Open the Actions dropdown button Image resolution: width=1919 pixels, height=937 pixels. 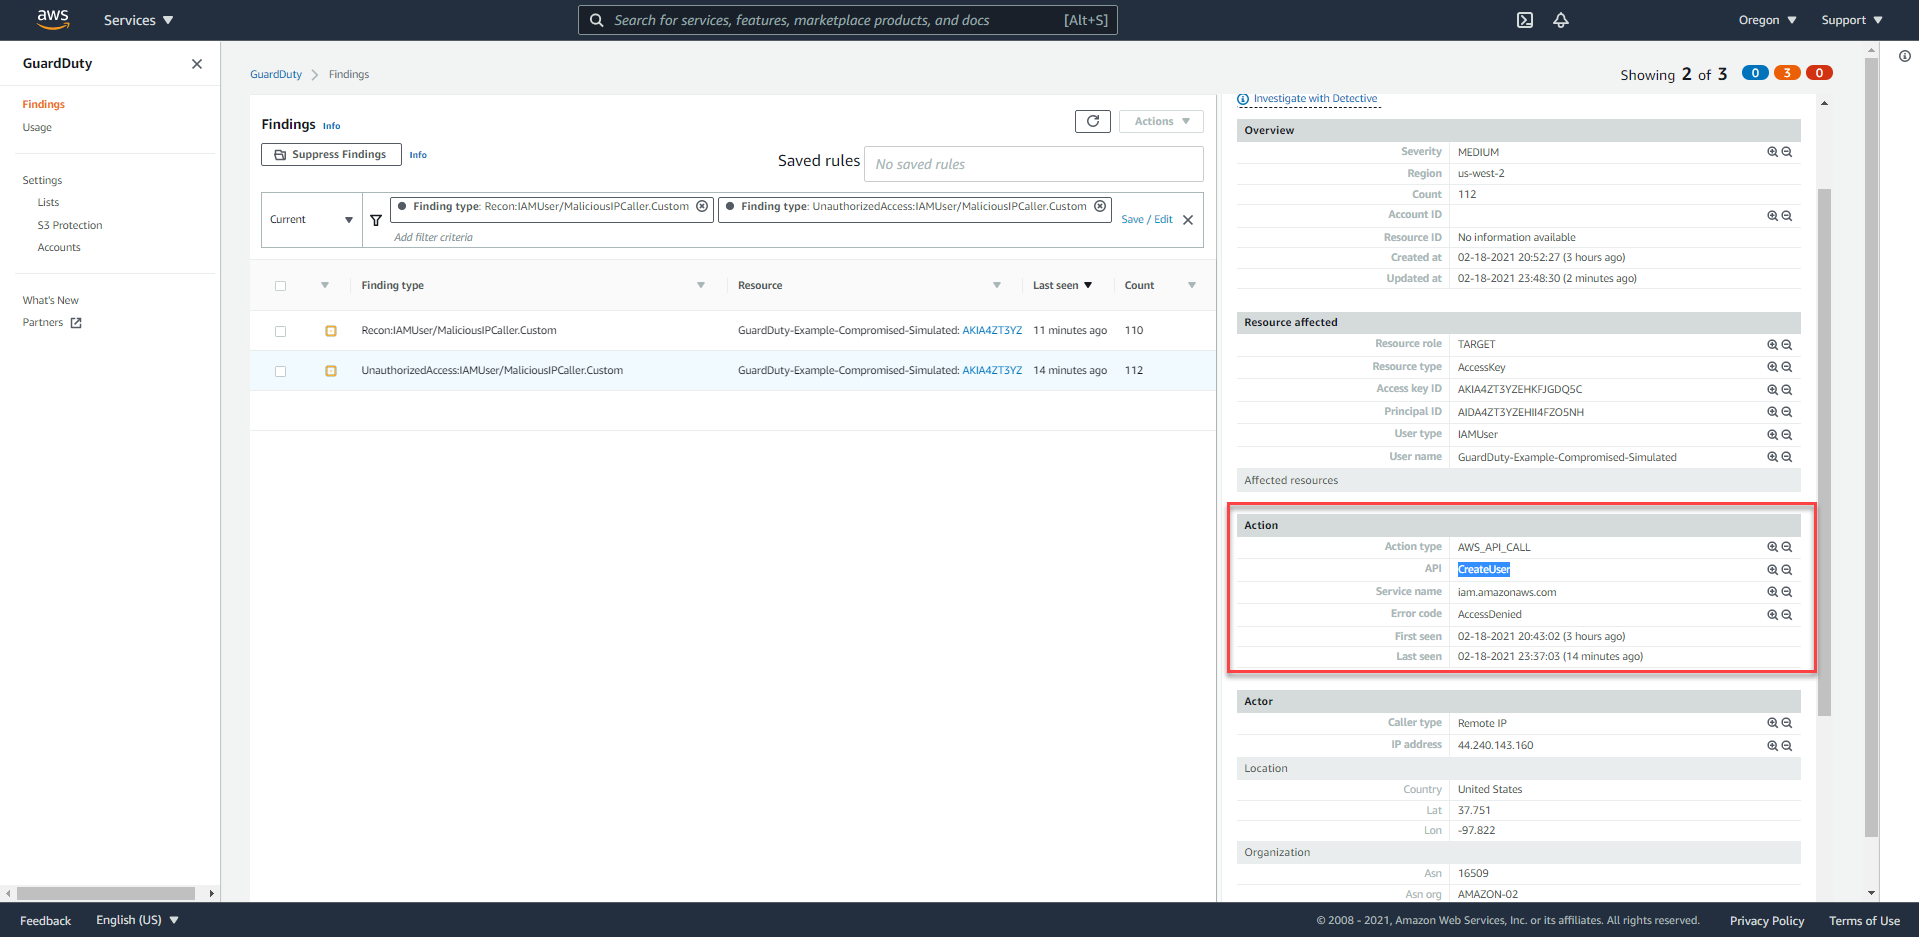click(x=1161, y=121)
